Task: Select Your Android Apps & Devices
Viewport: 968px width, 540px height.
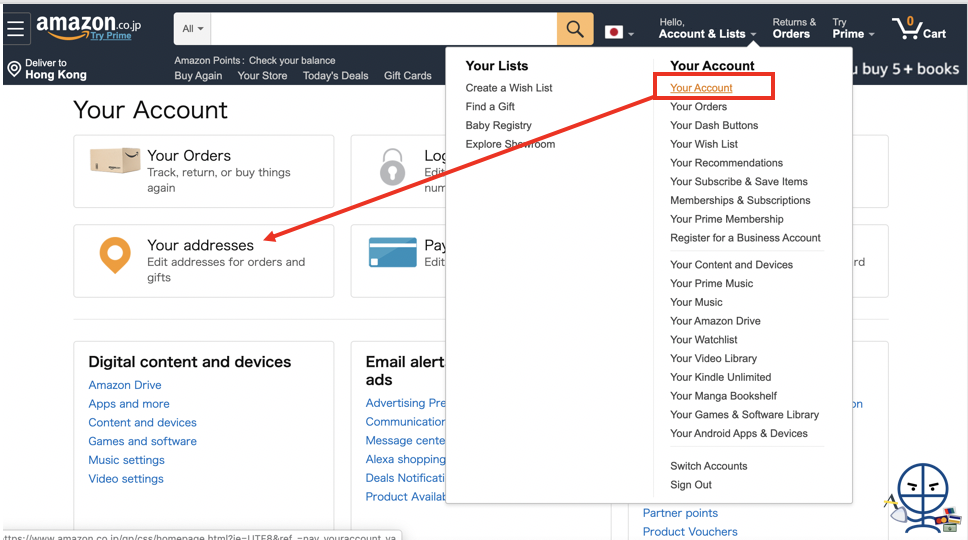Action: (x=739, y=434)
